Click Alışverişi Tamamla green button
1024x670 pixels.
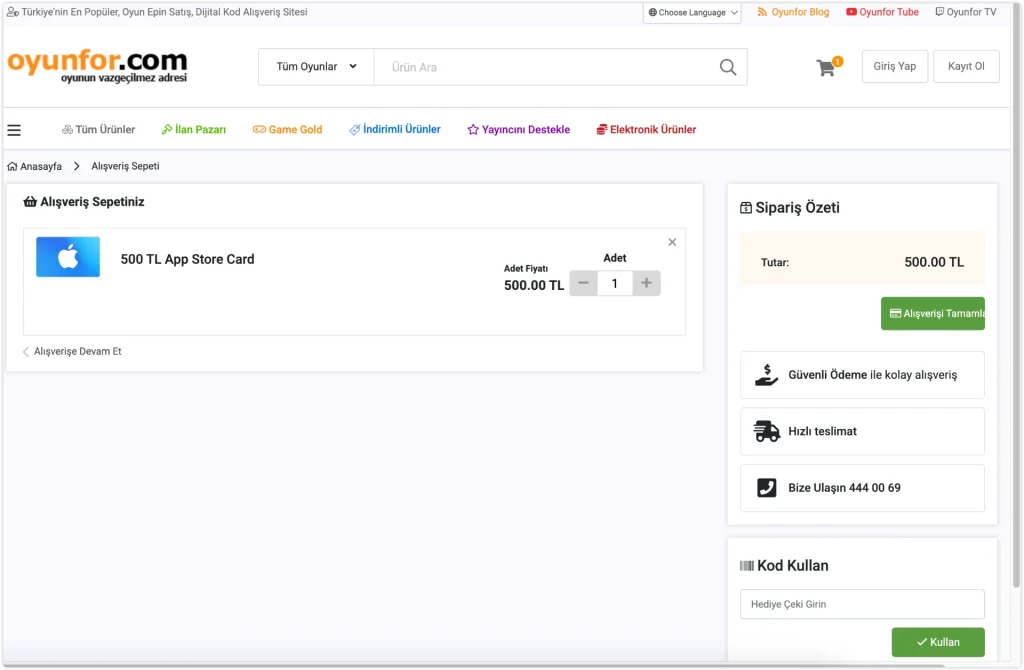[933, 313]
